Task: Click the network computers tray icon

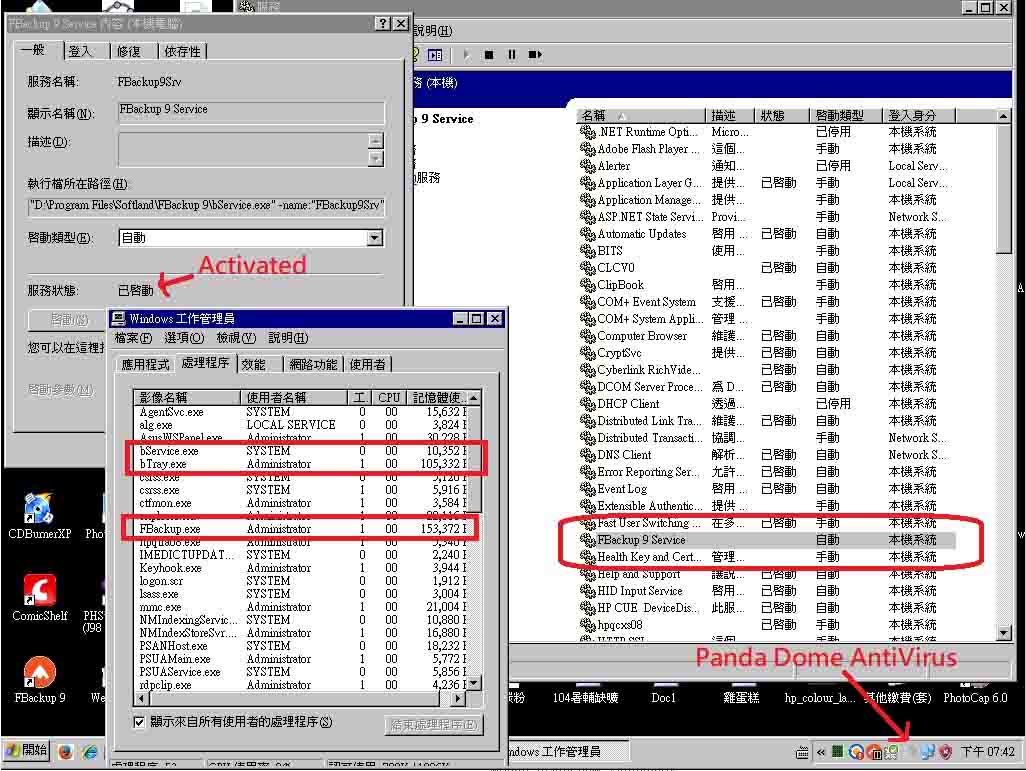Action: (927, 752)
